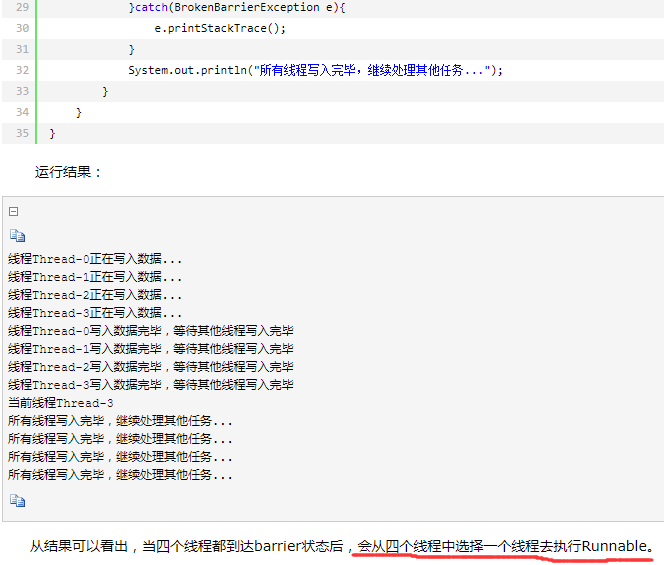Screen dimensions: 664x565
Task: Click BrokenBarrierException on line 29
Action: 246,7
